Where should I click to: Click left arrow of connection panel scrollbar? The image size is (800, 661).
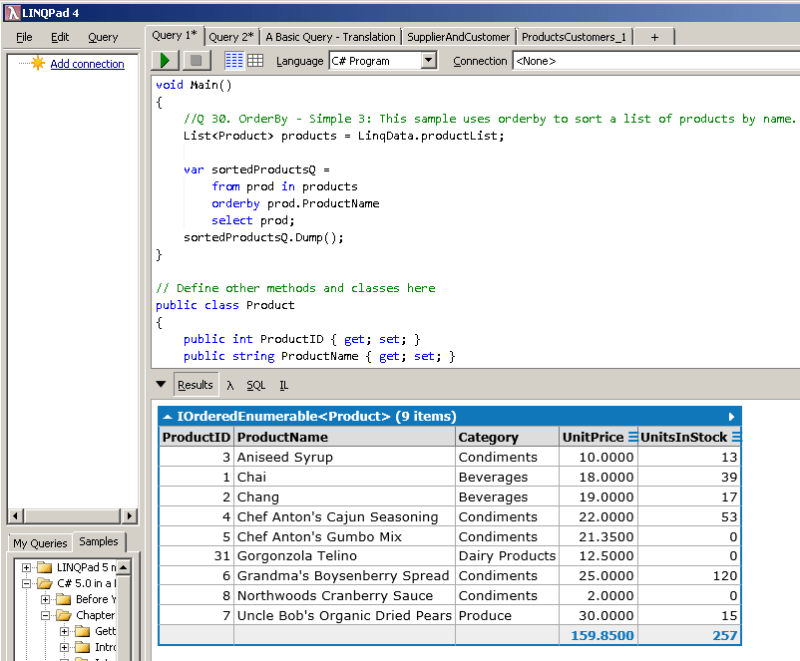pyautogui.click(x=15, y=516)
